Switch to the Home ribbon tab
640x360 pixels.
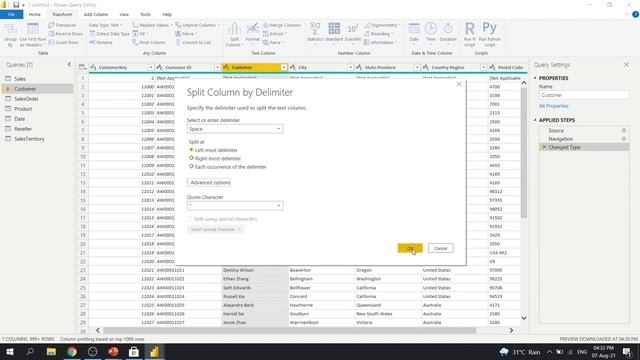[x=35, y=14]
